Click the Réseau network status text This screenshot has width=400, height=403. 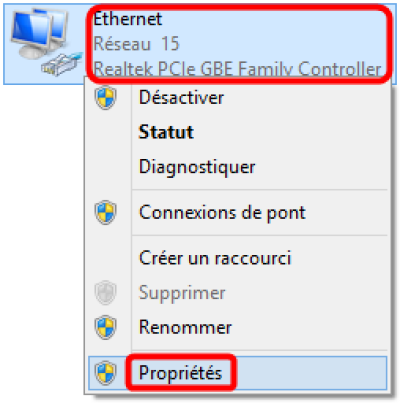coord(122,44)
